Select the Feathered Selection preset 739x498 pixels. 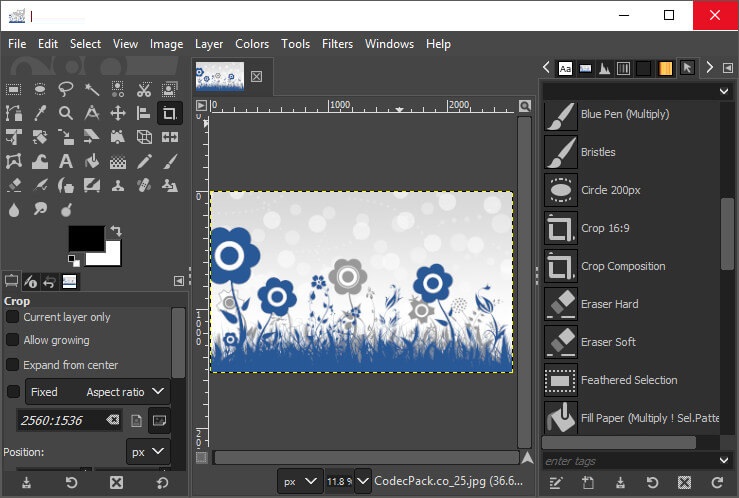click(x=628, y=380)
